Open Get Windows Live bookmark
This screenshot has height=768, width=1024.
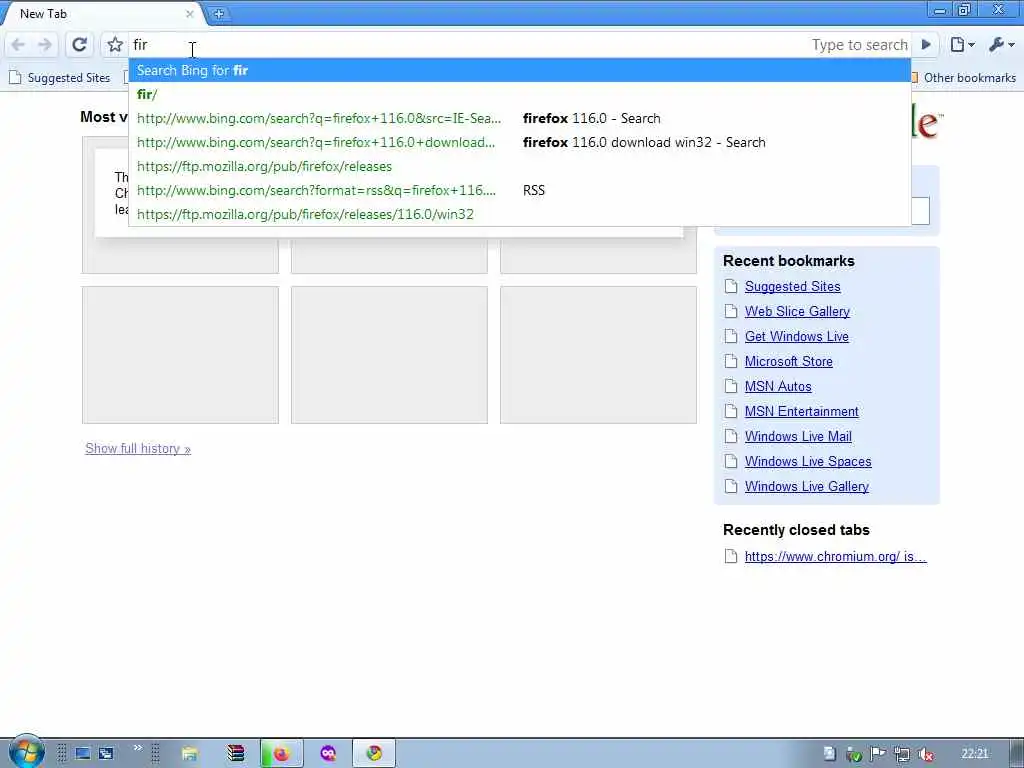tap(796, 336)
